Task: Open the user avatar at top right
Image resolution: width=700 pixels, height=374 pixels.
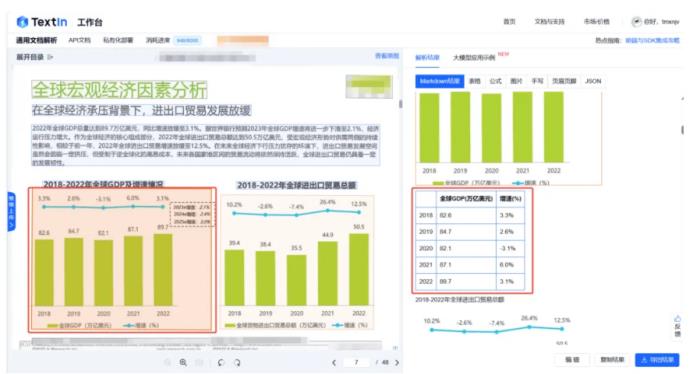Action: click(636, 21)
